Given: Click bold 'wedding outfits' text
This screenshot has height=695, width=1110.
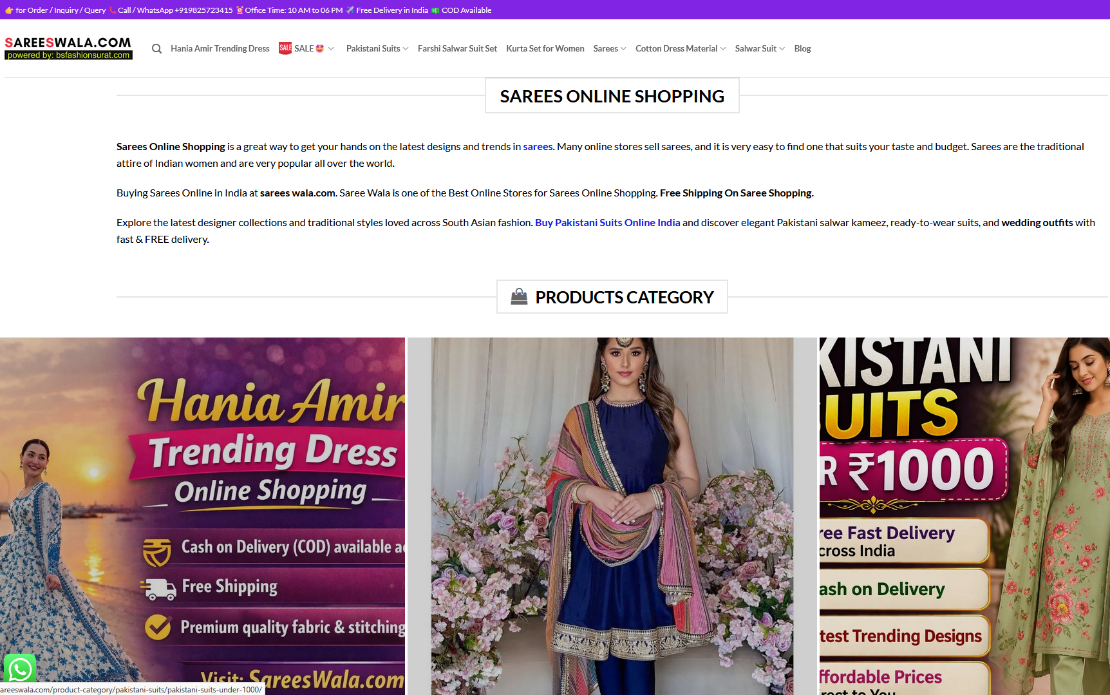Looking at the screenshot, I should tap(1037, 222).
